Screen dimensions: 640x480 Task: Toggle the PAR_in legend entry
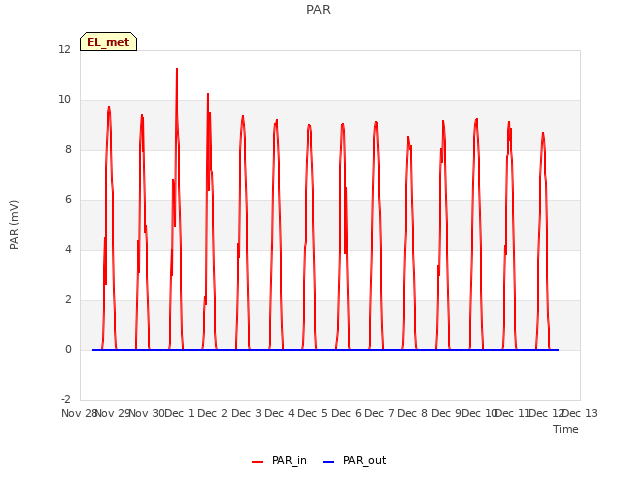(x=279, y=460)
